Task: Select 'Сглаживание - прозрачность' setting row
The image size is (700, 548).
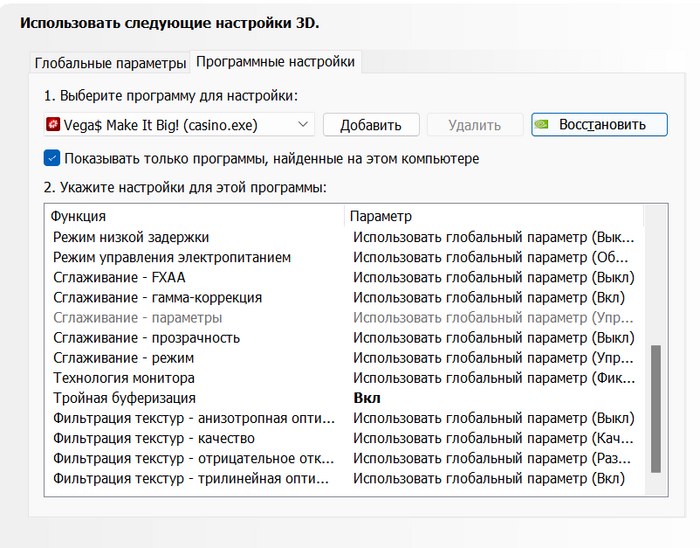Action: click(x=145, y=338)
